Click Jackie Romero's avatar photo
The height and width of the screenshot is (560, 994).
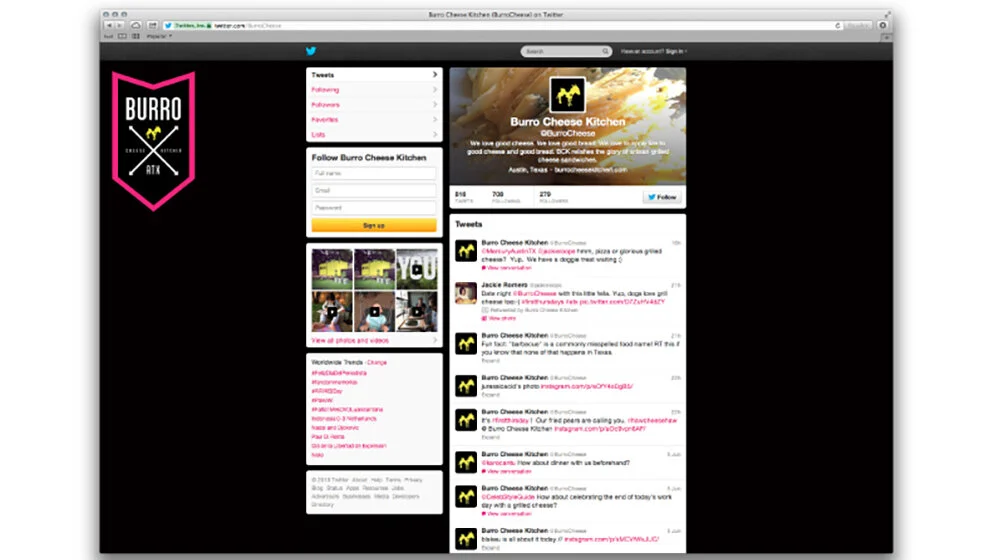pos(466,293)
